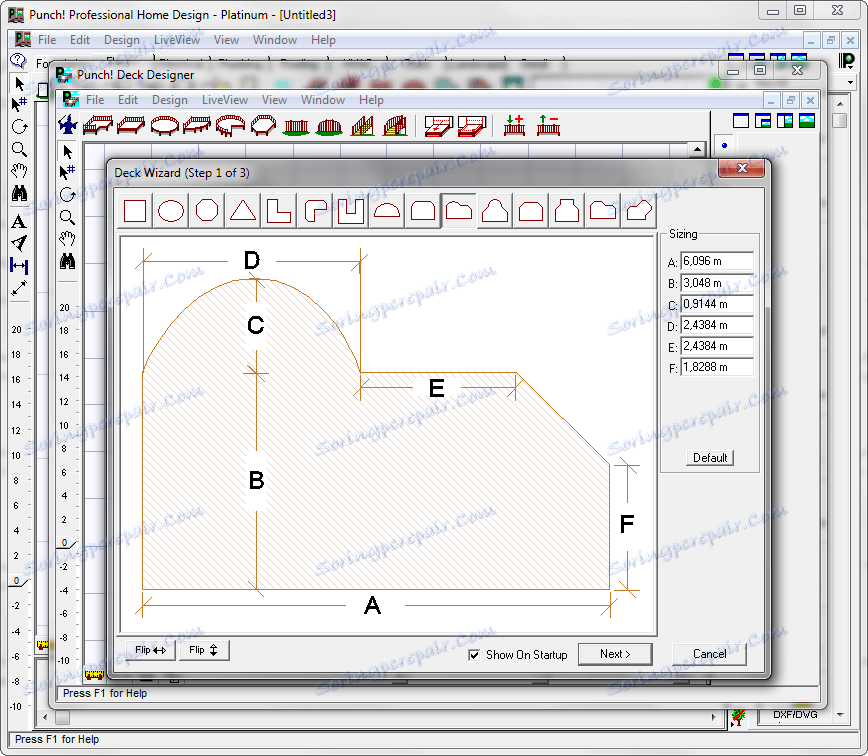868x756 pixels.
Task: Pick the semicircle deck shape
Action: (387, 211)
